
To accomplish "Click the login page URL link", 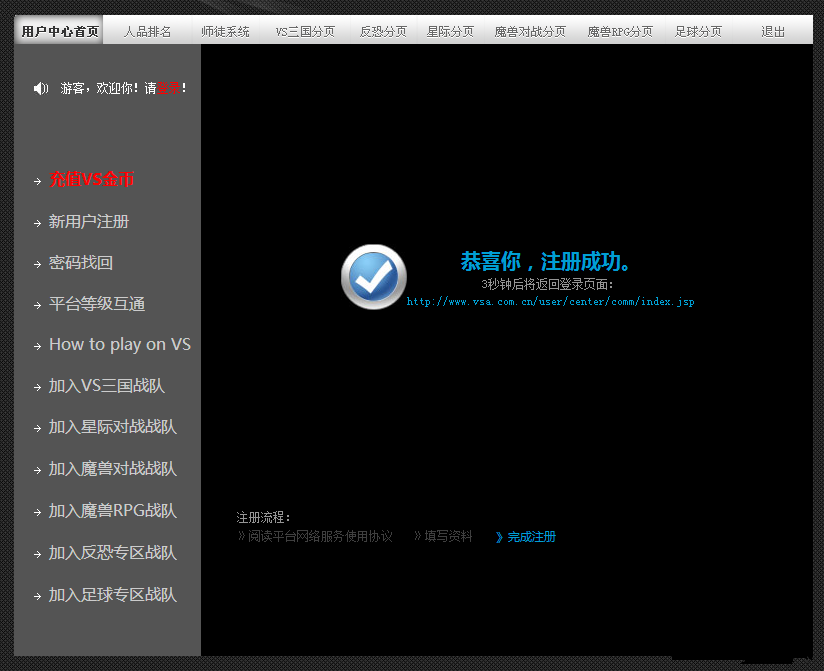I will click(x=550, y=301).
